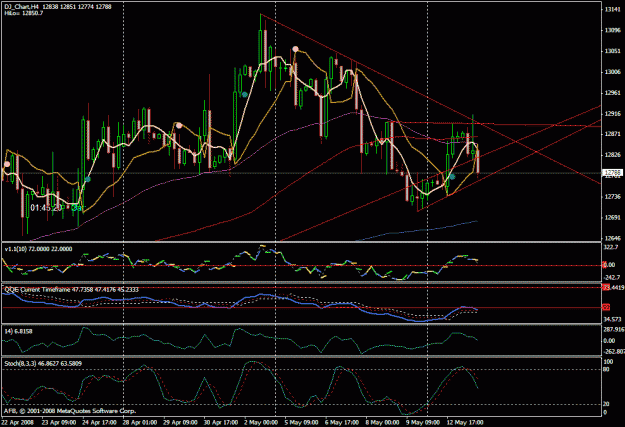
Task: Select the 13051 price level label
Action: [612, 51]
